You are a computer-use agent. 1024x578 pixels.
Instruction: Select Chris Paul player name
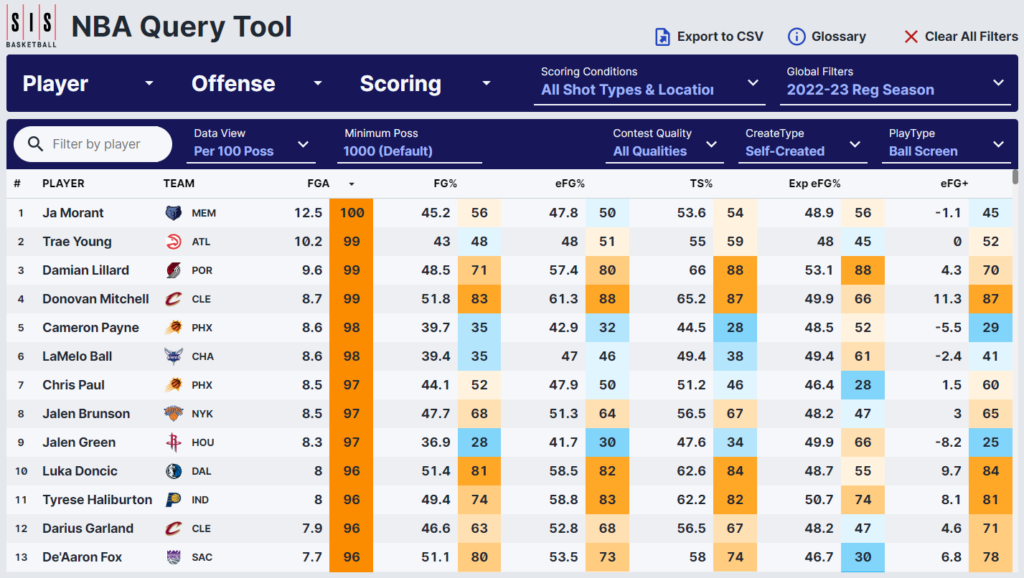73,385
